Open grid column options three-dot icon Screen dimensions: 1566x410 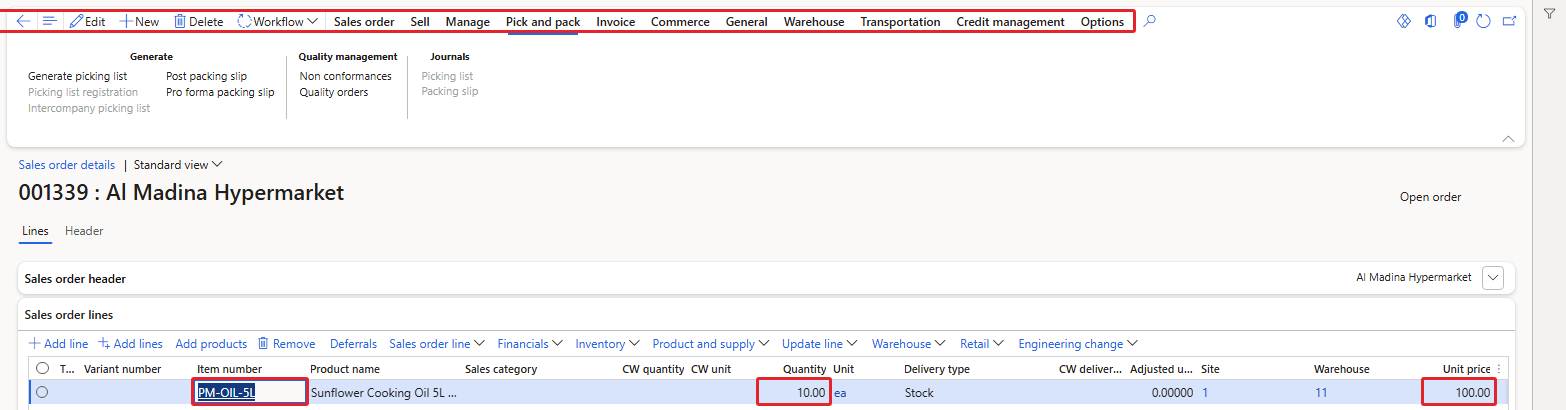pos(1498,369)
